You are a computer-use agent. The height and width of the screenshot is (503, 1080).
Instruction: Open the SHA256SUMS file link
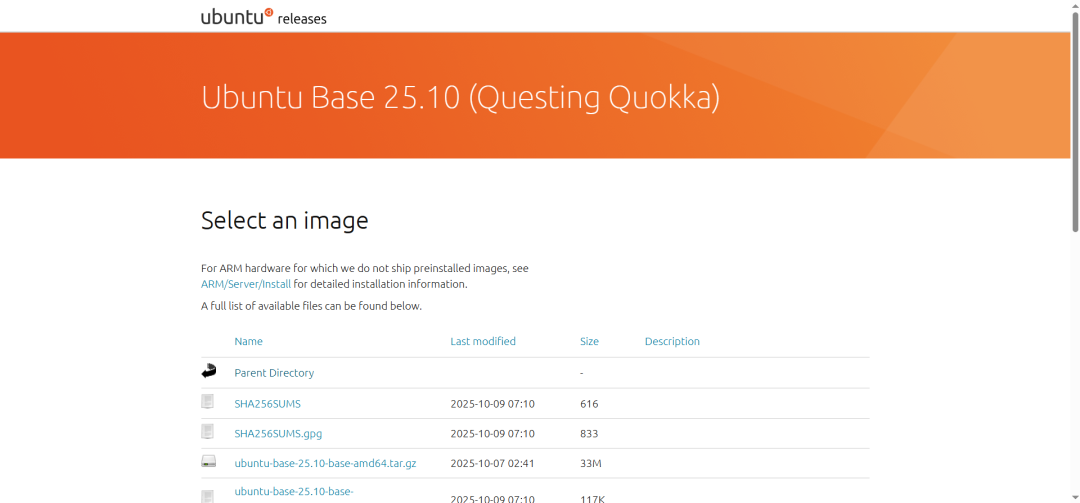[267, 404]
